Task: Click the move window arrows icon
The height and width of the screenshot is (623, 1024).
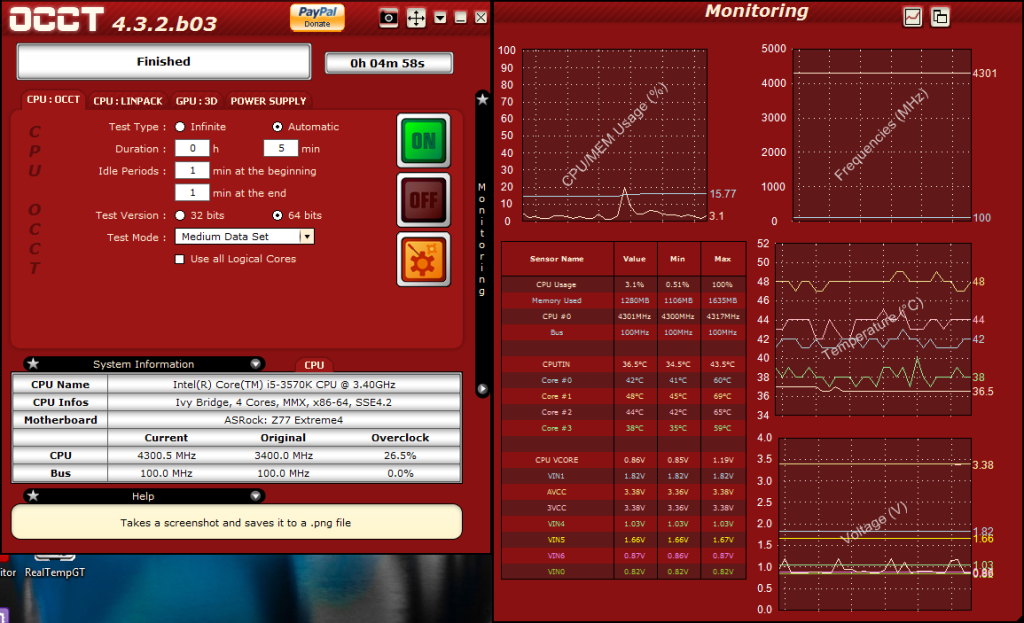Action: (x=416, y=18)
